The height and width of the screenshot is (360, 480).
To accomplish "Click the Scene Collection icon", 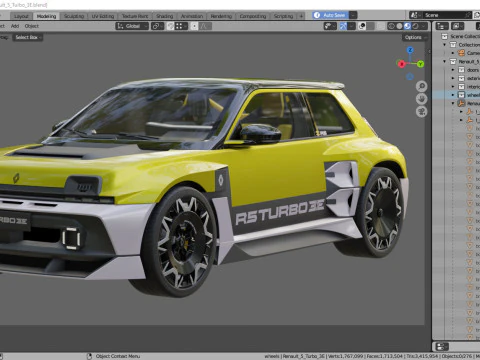I will point(445,36).
